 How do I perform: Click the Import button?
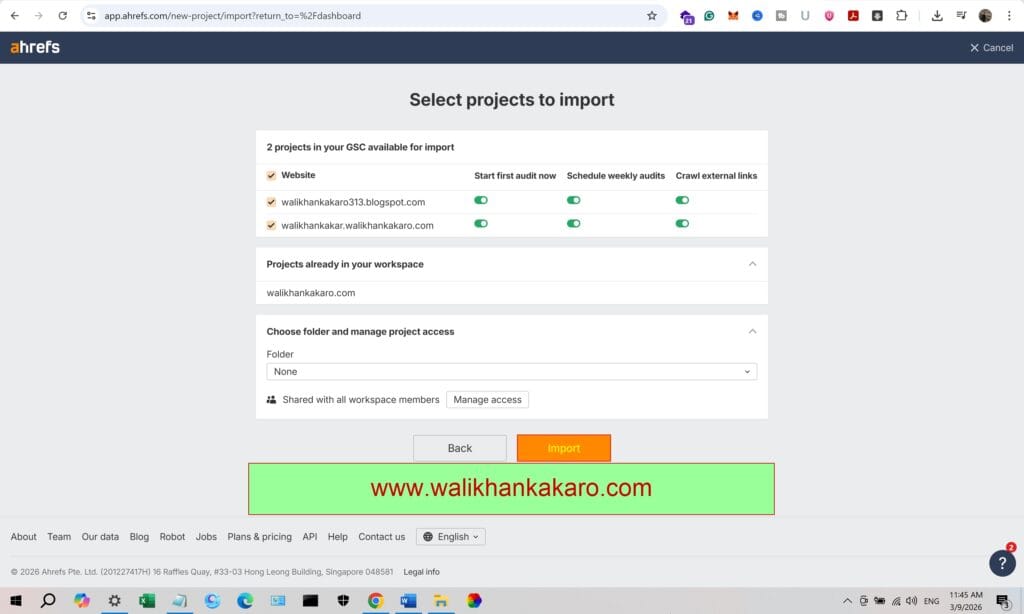564,448
